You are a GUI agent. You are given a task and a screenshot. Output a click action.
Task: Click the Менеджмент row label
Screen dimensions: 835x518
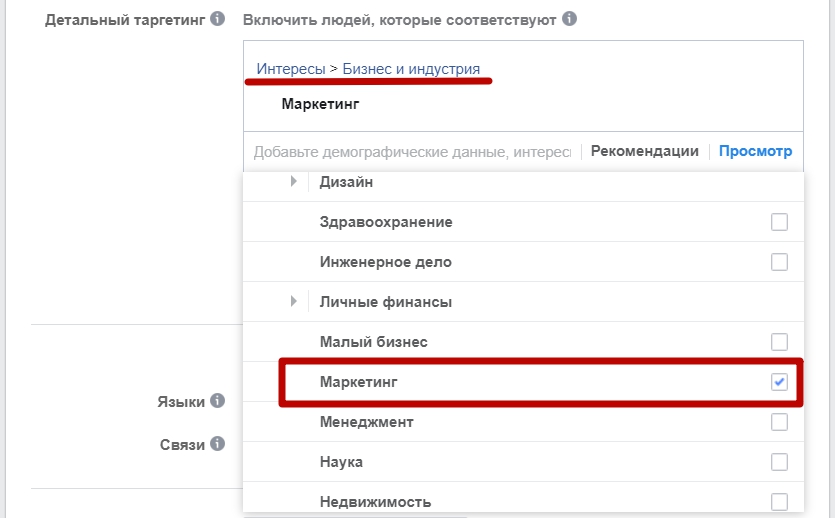click(x=366, y=422)
